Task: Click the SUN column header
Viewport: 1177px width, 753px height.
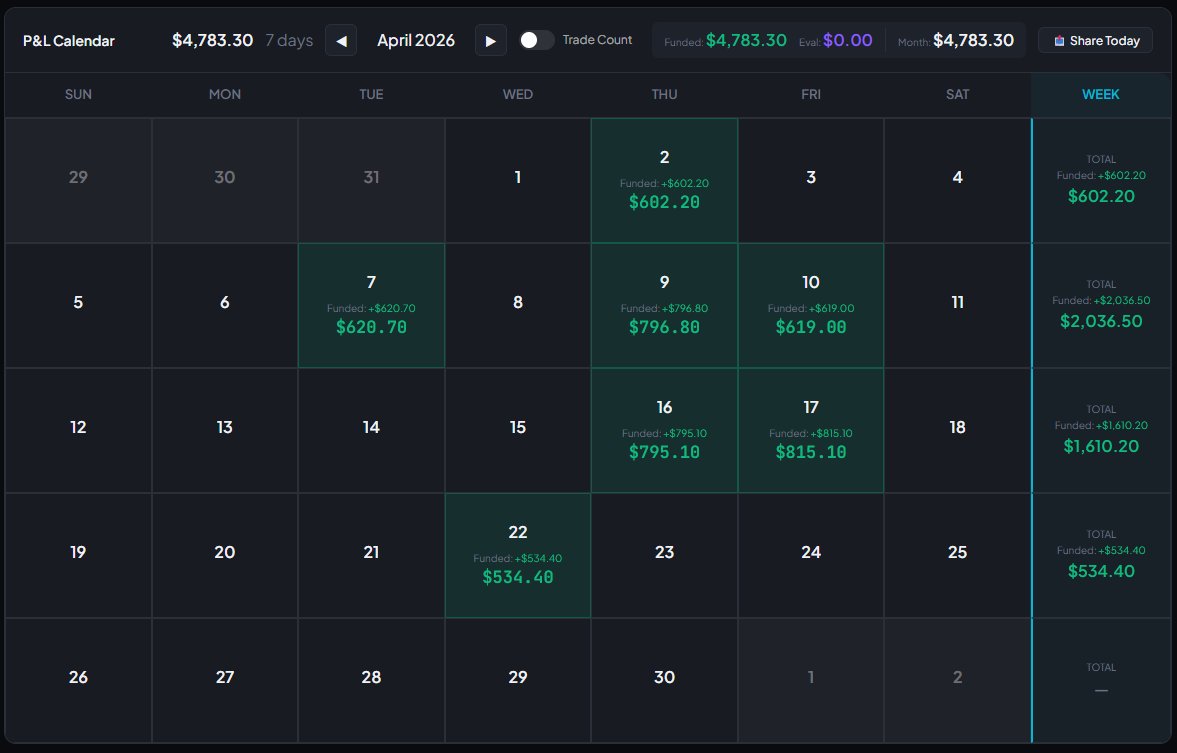Action: [x=78, y=95]
